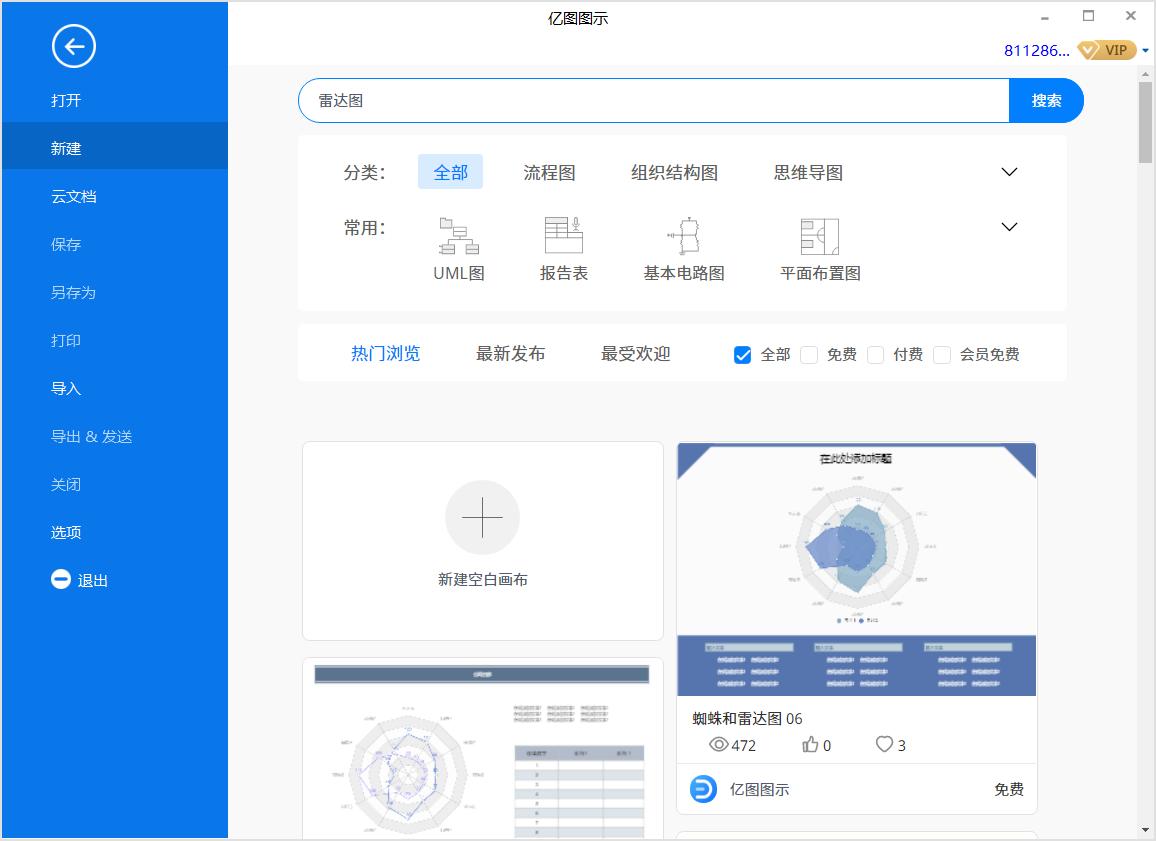This screenshot has height=841, width=1156.
Task: Expand the 分类 category row chevron
Action: coord(1008,172)
